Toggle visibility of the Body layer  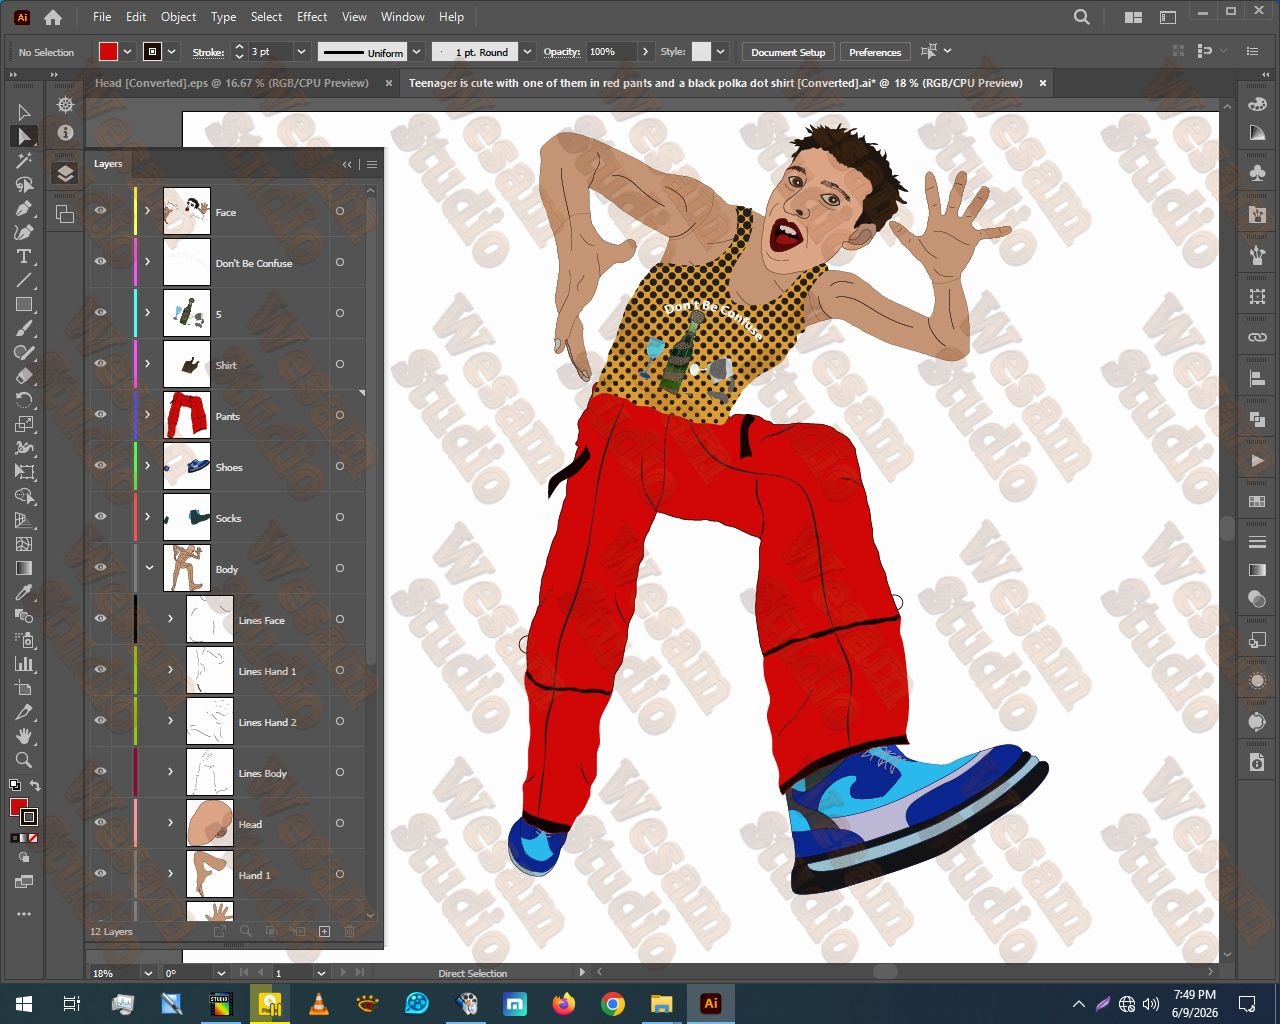point(100,568)
